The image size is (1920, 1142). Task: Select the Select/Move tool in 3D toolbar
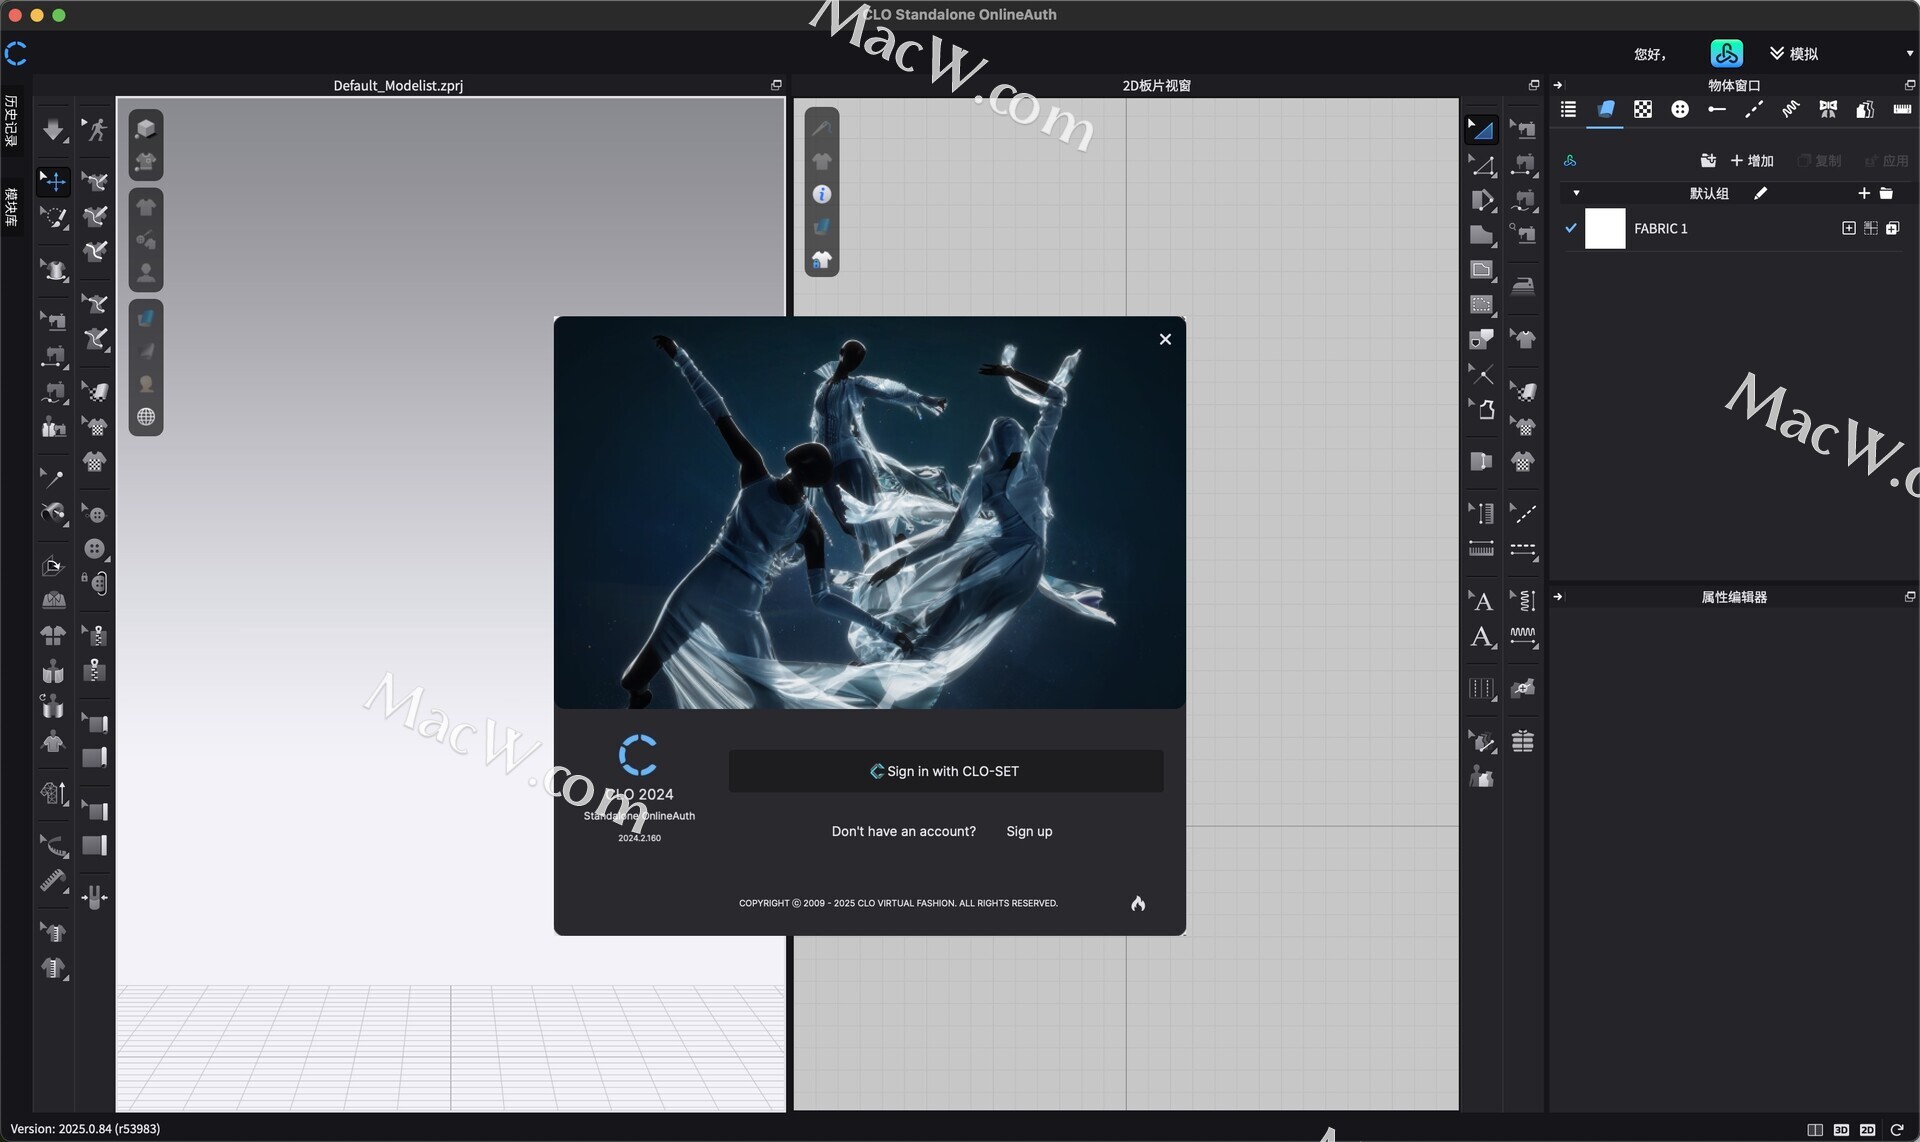click(53, 181)
